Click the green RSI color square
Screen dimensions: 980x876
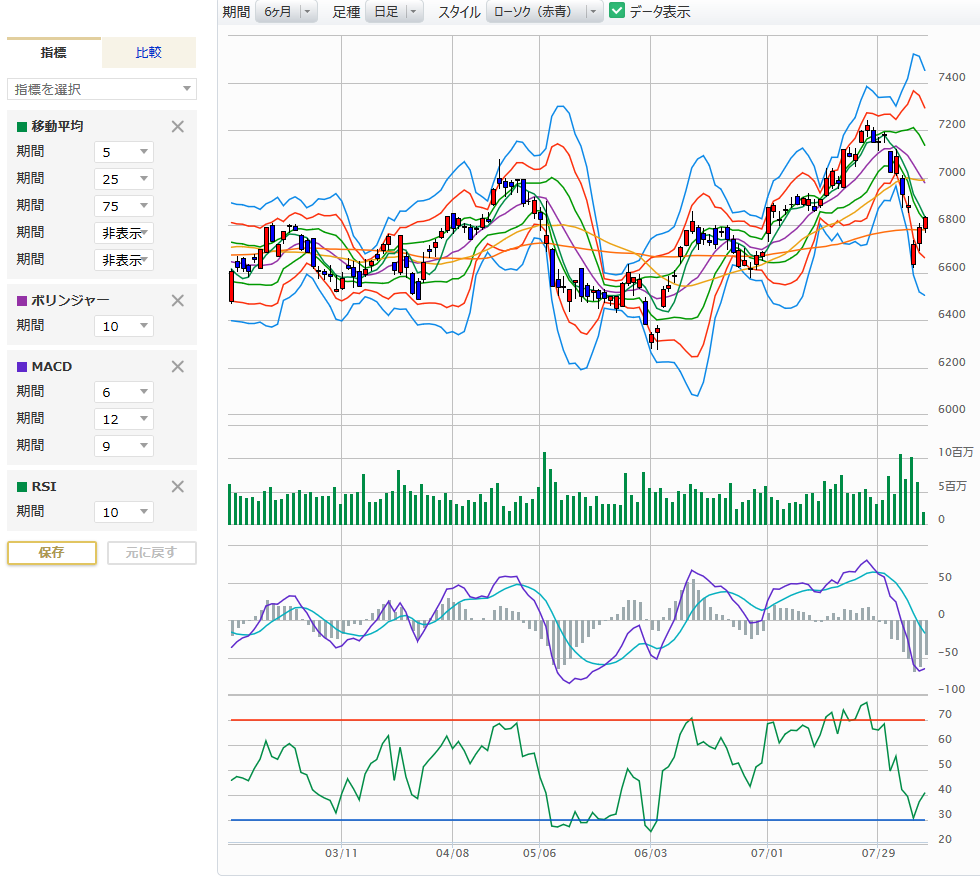coord(22,487)
